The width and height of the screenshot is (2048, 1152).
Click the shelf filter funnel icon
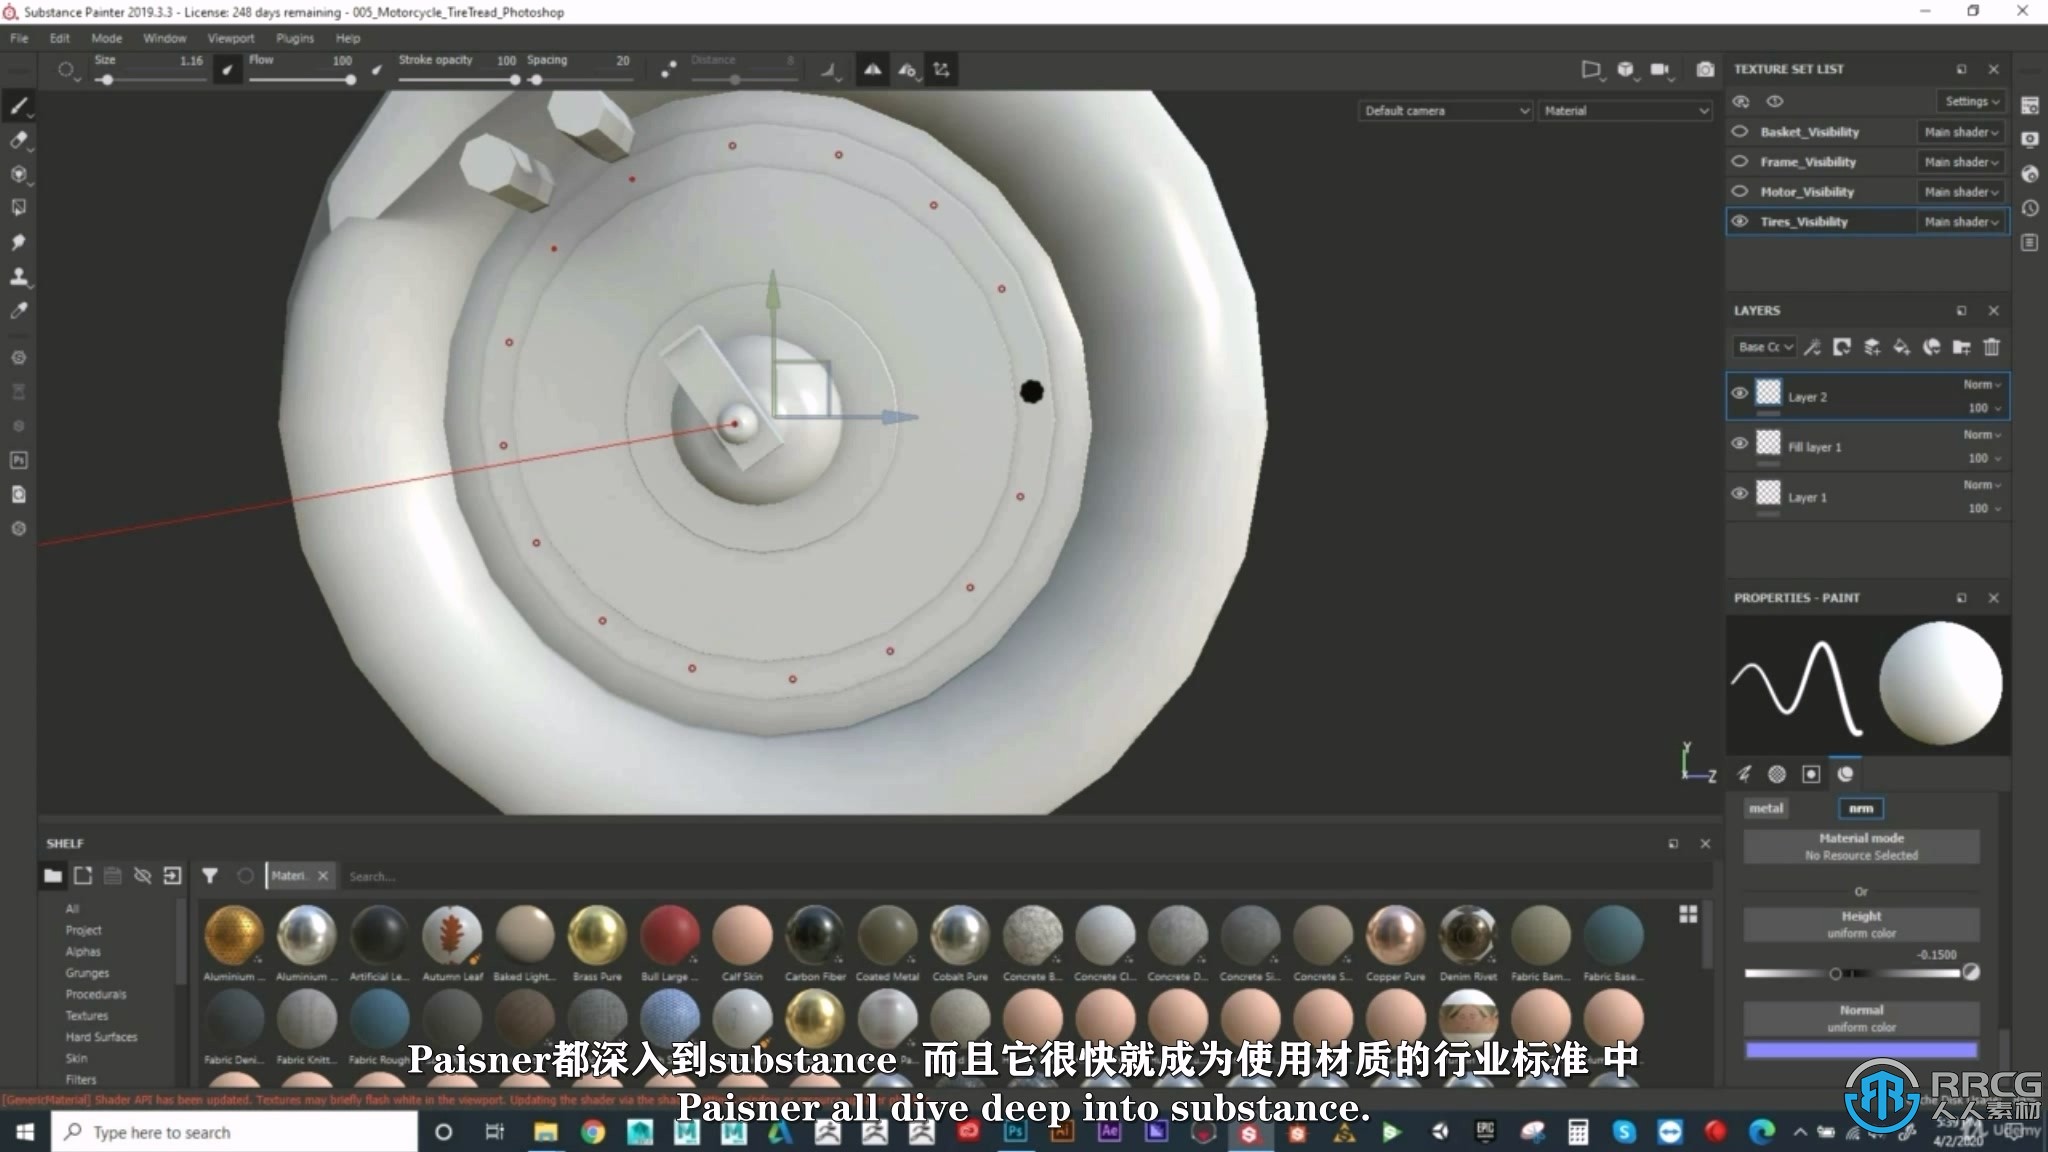click(x=210, y=876)
